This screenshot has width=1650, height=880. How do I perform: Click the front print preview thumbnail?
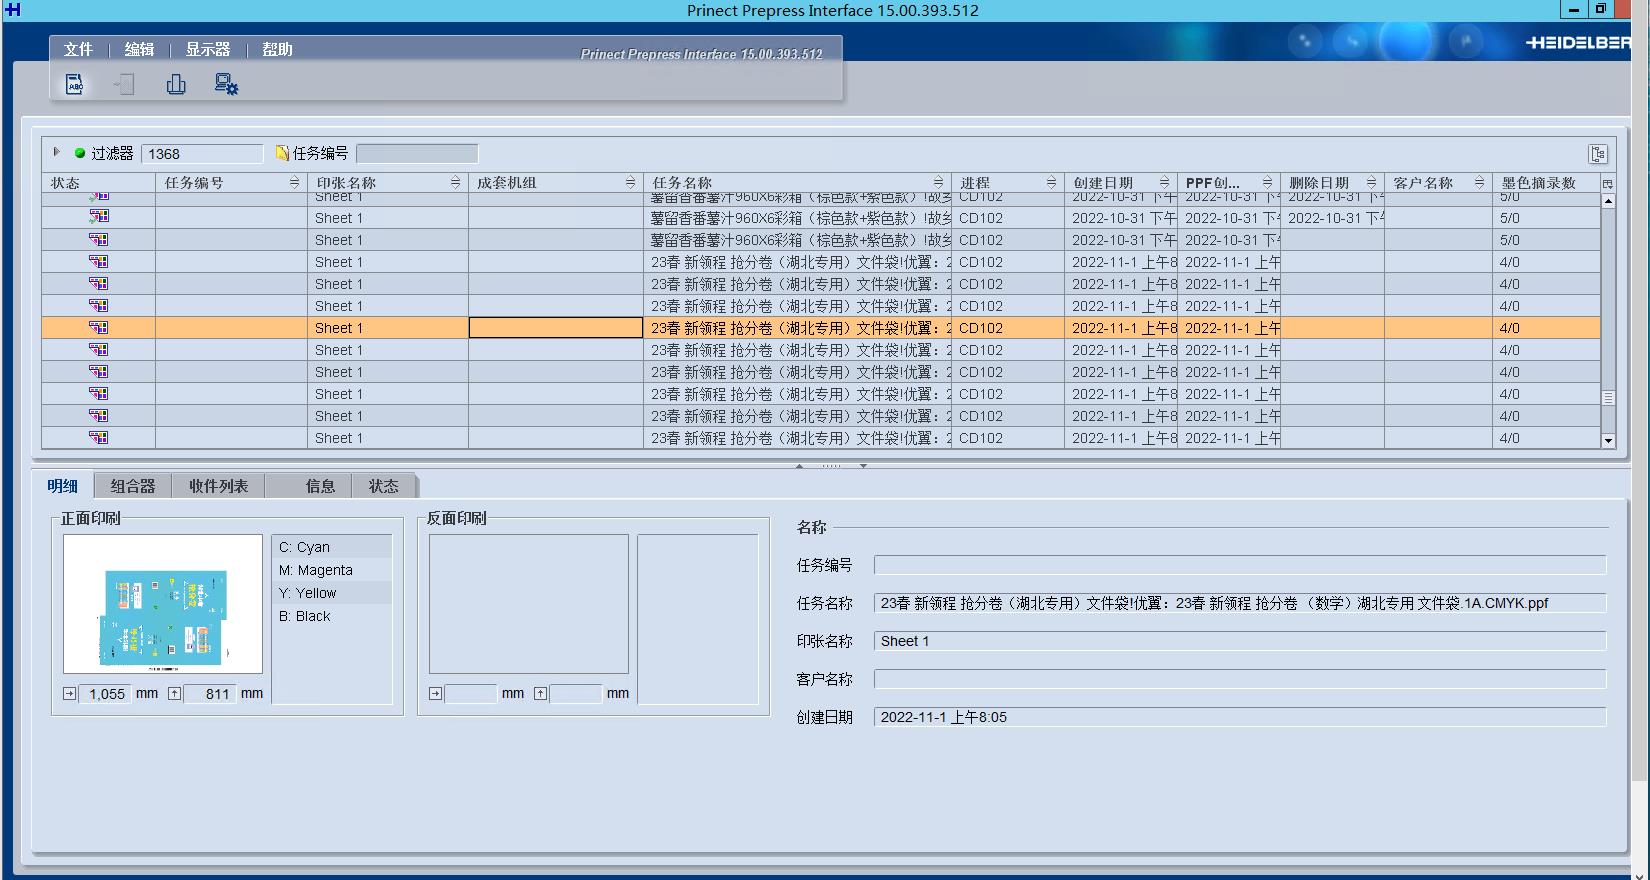pos(163,604)
